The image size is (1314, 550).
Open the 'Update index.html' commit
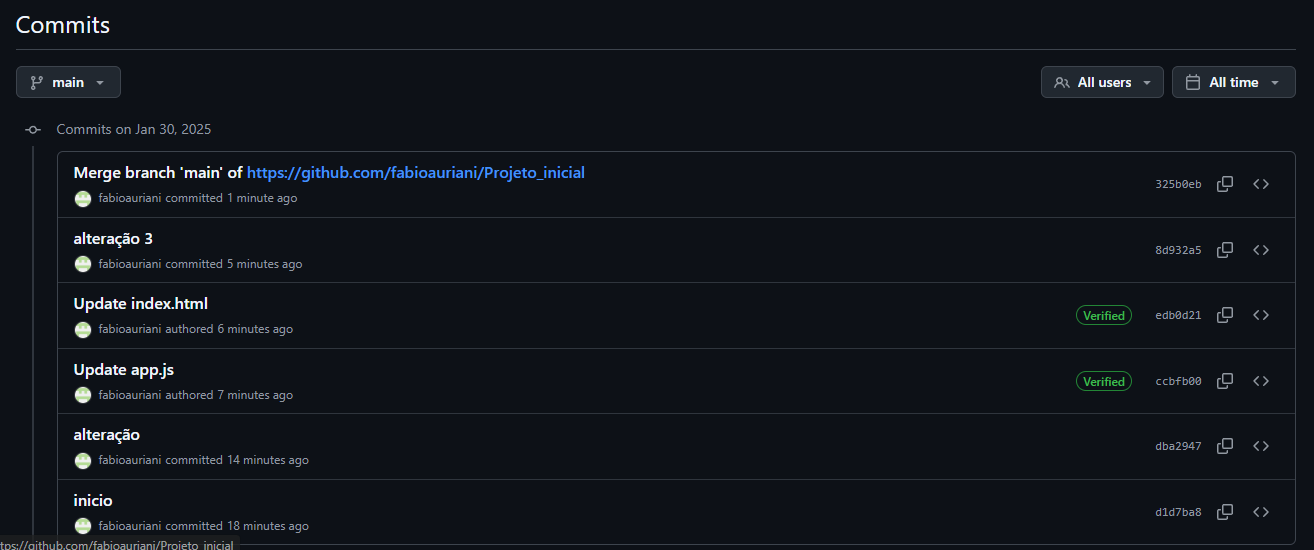[141, 304]
